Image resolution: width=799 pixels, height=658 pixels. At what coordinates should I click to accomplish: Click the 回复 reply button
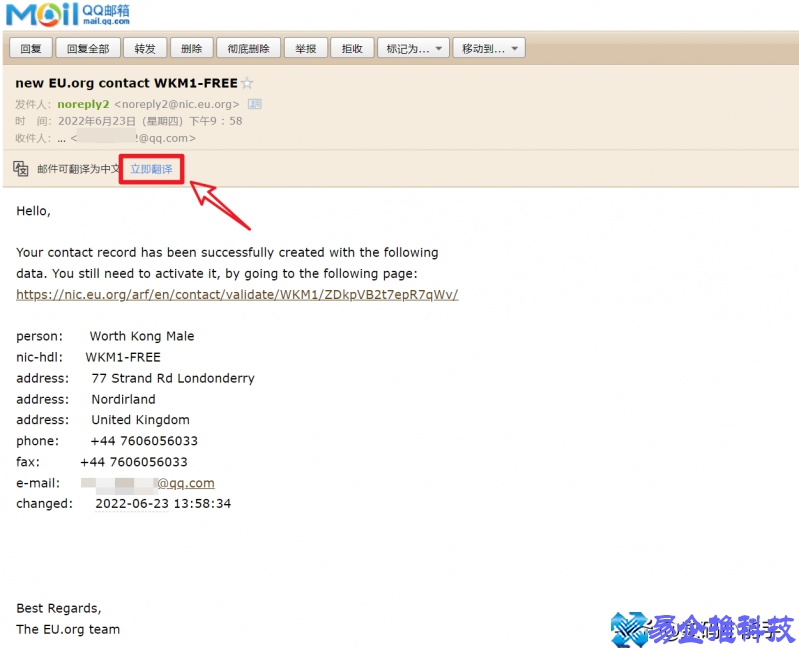[x=30, y=48]
